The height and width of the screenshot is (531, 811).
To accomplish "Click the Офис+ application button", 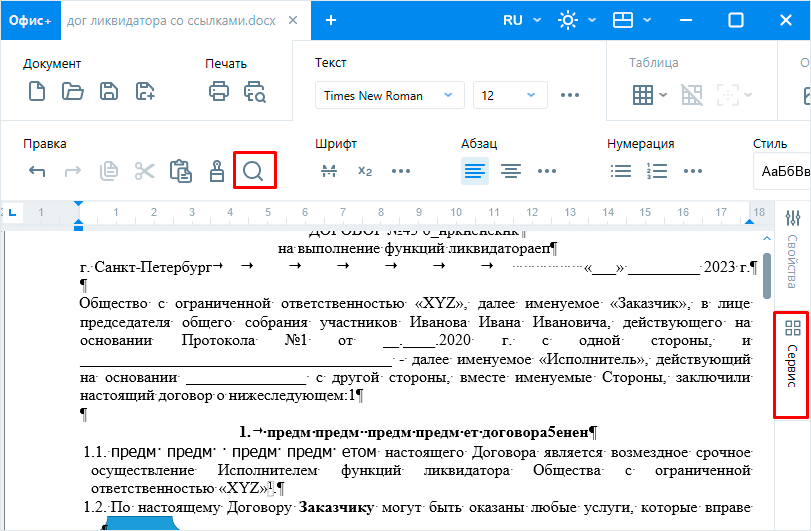I will pos(31,20).
